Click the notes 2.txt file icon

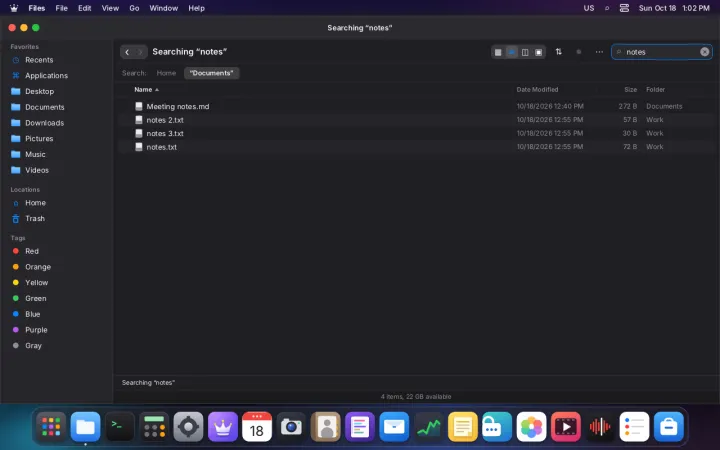point(139,120)
